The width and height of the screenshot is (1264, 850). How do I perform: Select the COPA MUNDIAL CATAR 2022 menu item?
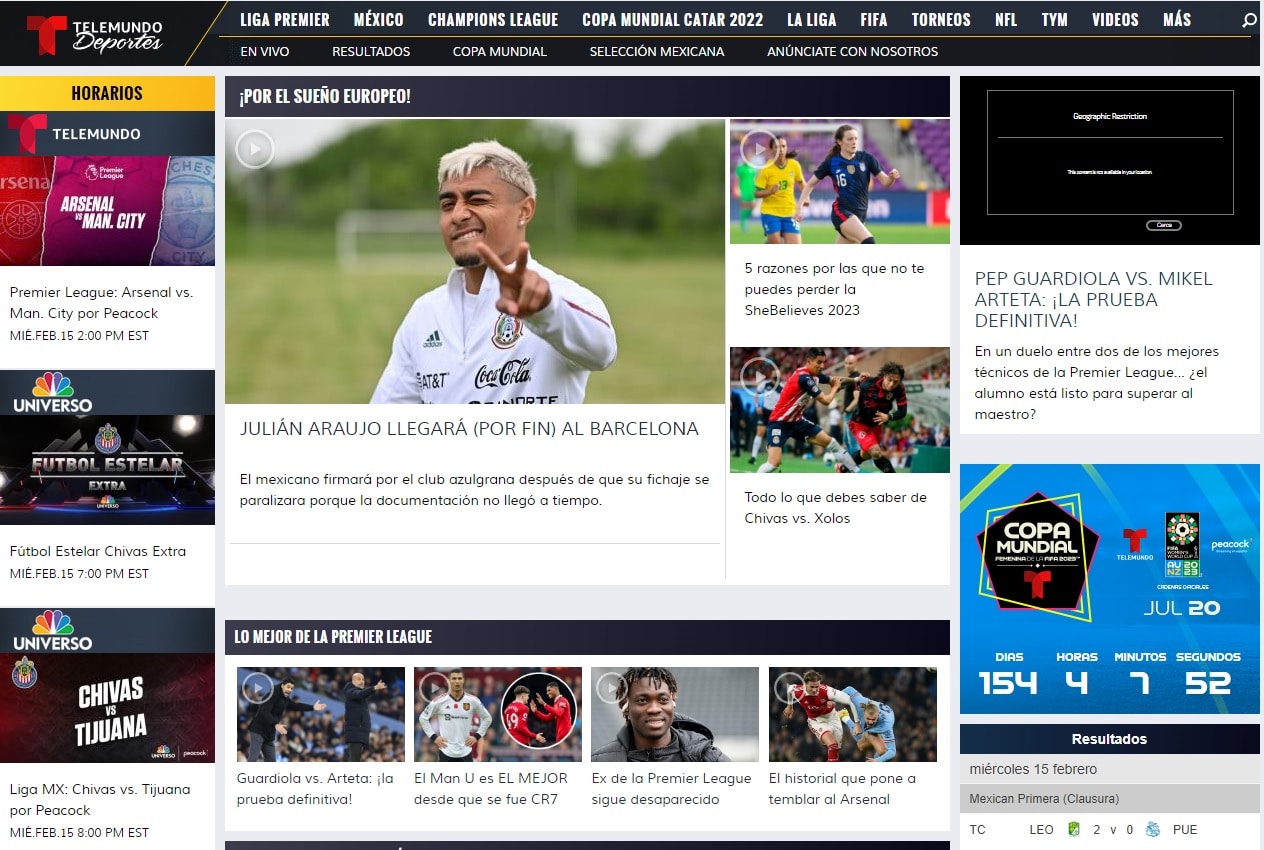point(672,18)
